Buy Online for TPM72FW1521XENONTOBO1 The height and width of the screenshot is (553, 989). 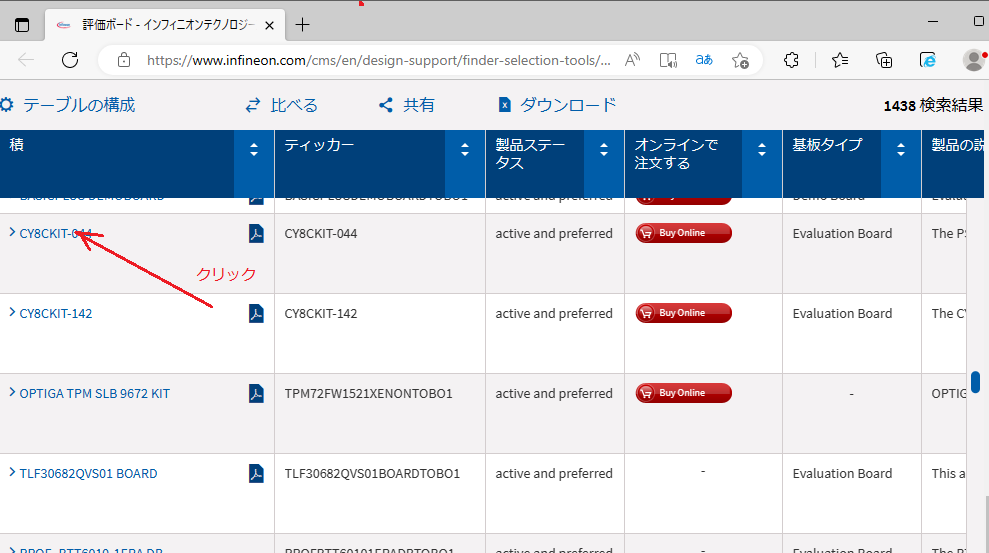[x=684, y=393]
